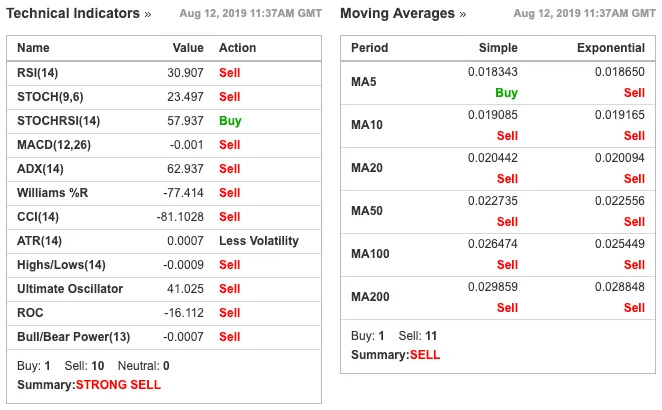Viewport: 662px width, 410px height.
Task: Click the chevron after Moving Averages
Action: point(463,15)
